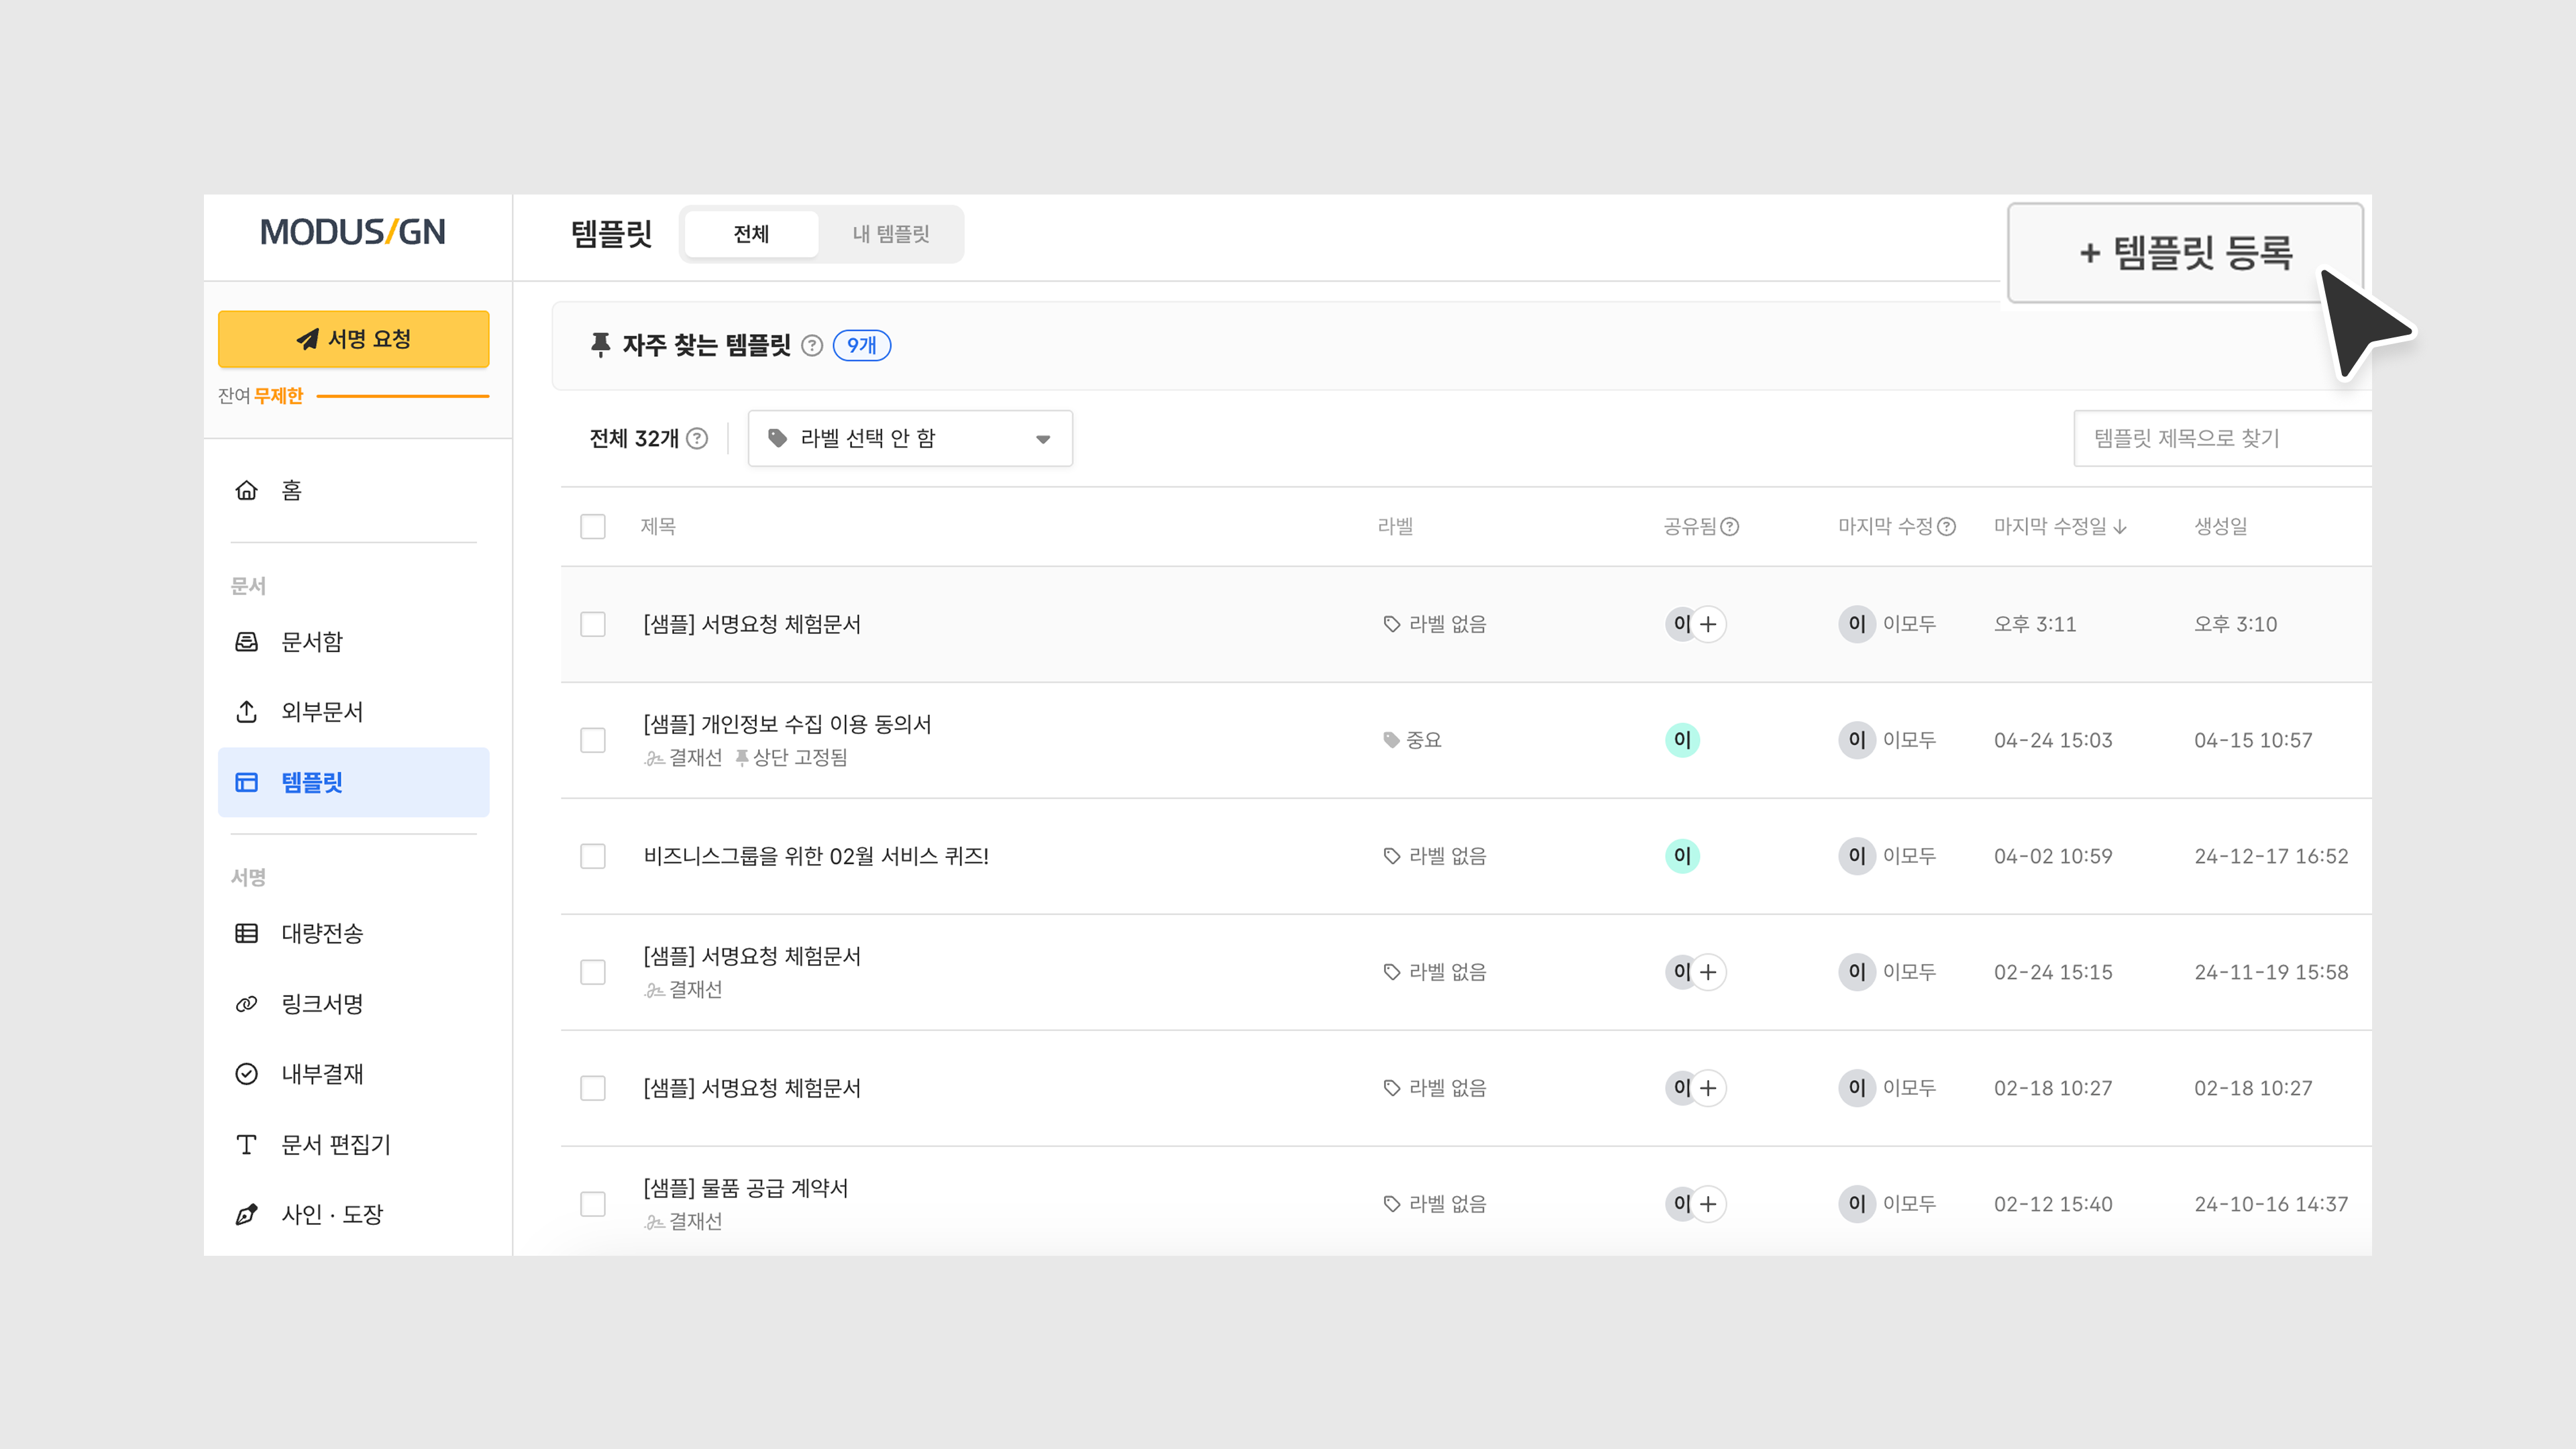Viewport: 2576px width, 1449px height.
Task: Click the 서명 요청 button
Action: pyautogui.click(x=353, y=339)
